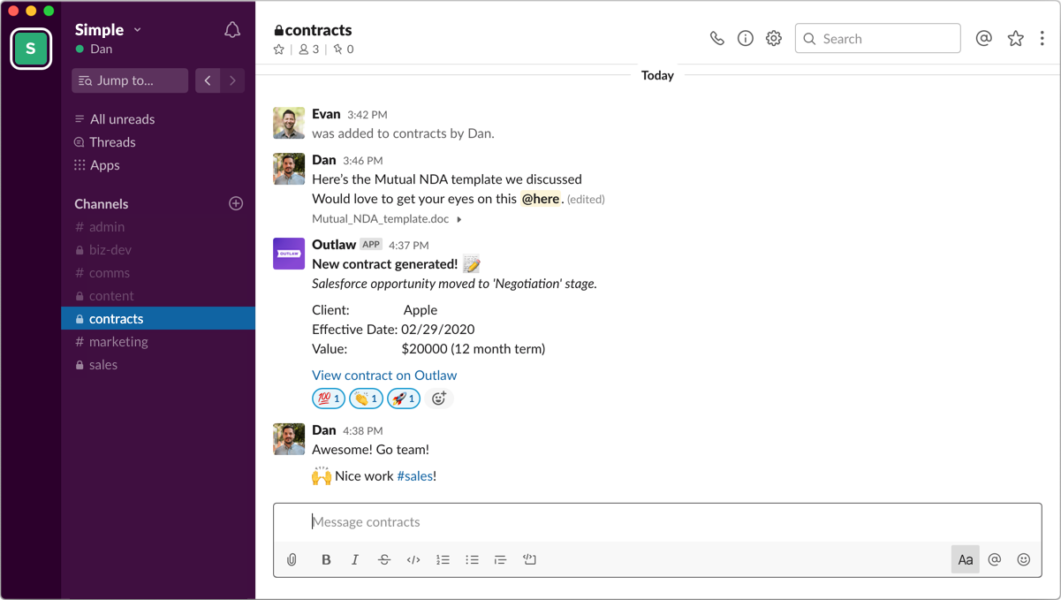The height and width of the screenshot is (600, 1061).
Task: Attach a file with the paperclip icon
Action: [292, 559]
